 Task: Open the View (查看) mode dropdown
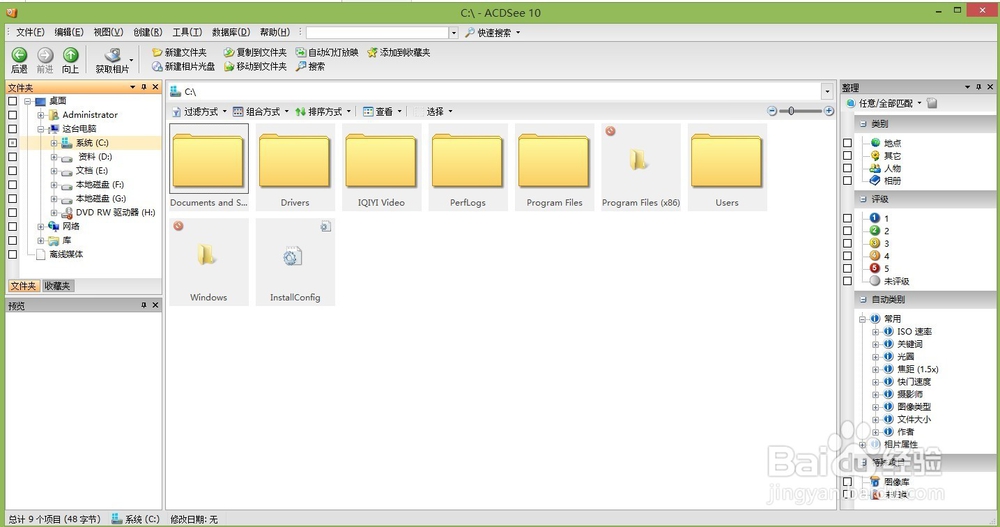pyautogui.click(x=383, y=112)
